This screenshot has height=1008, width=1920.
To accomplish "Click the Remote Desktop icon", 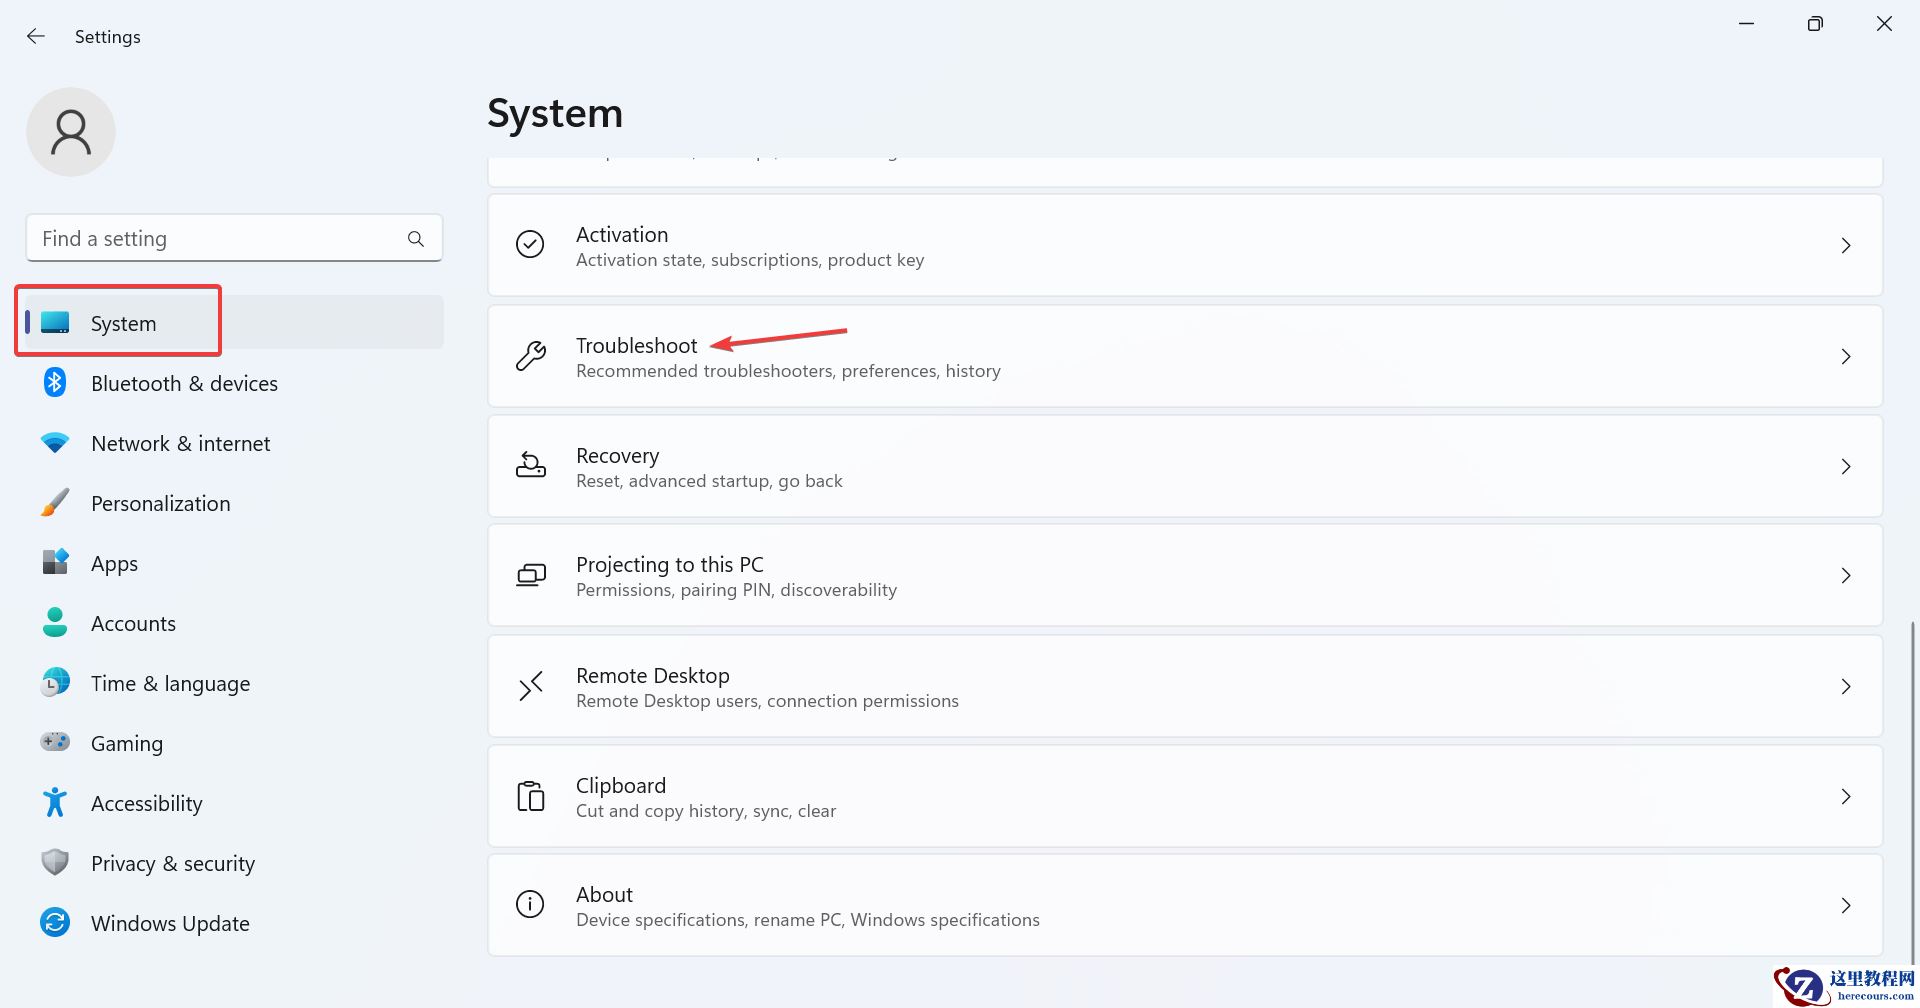I will click(x=530, y=686).
